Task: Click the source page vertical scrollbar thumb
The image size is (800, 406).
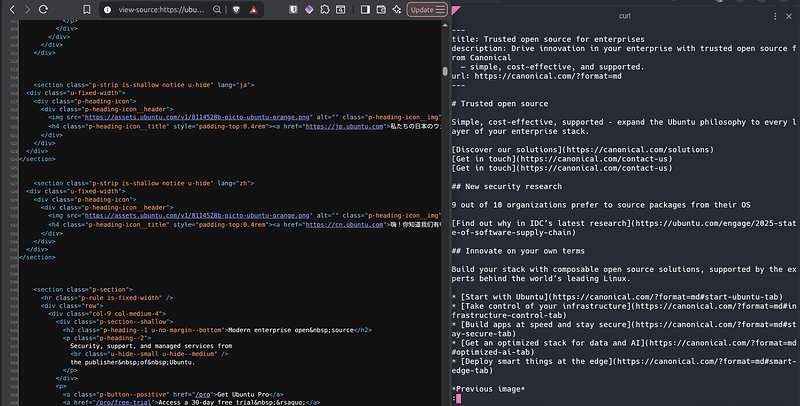Action: click(x=445, y=71)
